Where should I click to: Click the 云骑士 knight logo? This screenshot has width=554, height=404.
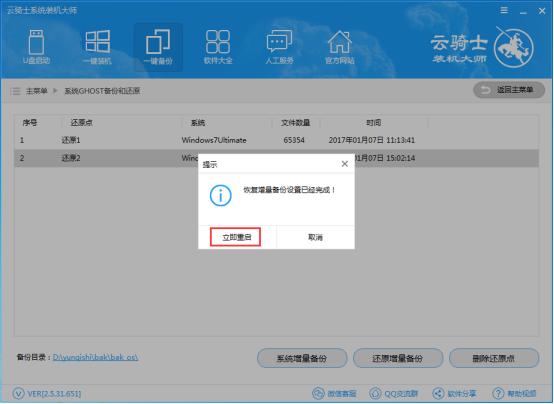tap(513, 48)
